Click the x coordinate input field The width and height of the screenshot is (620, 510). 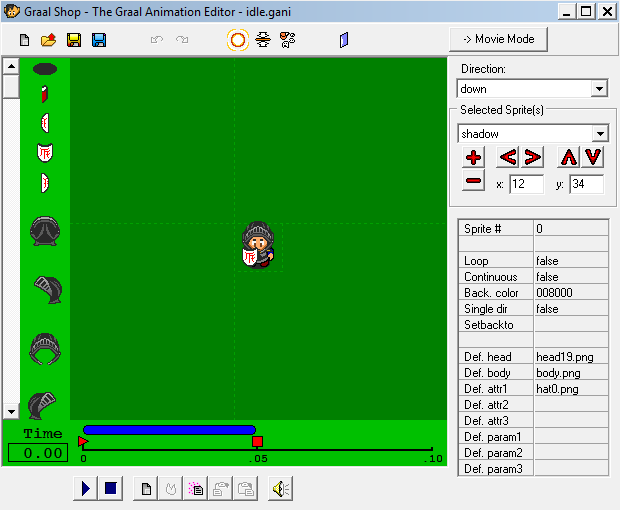(x=526, y=184)
